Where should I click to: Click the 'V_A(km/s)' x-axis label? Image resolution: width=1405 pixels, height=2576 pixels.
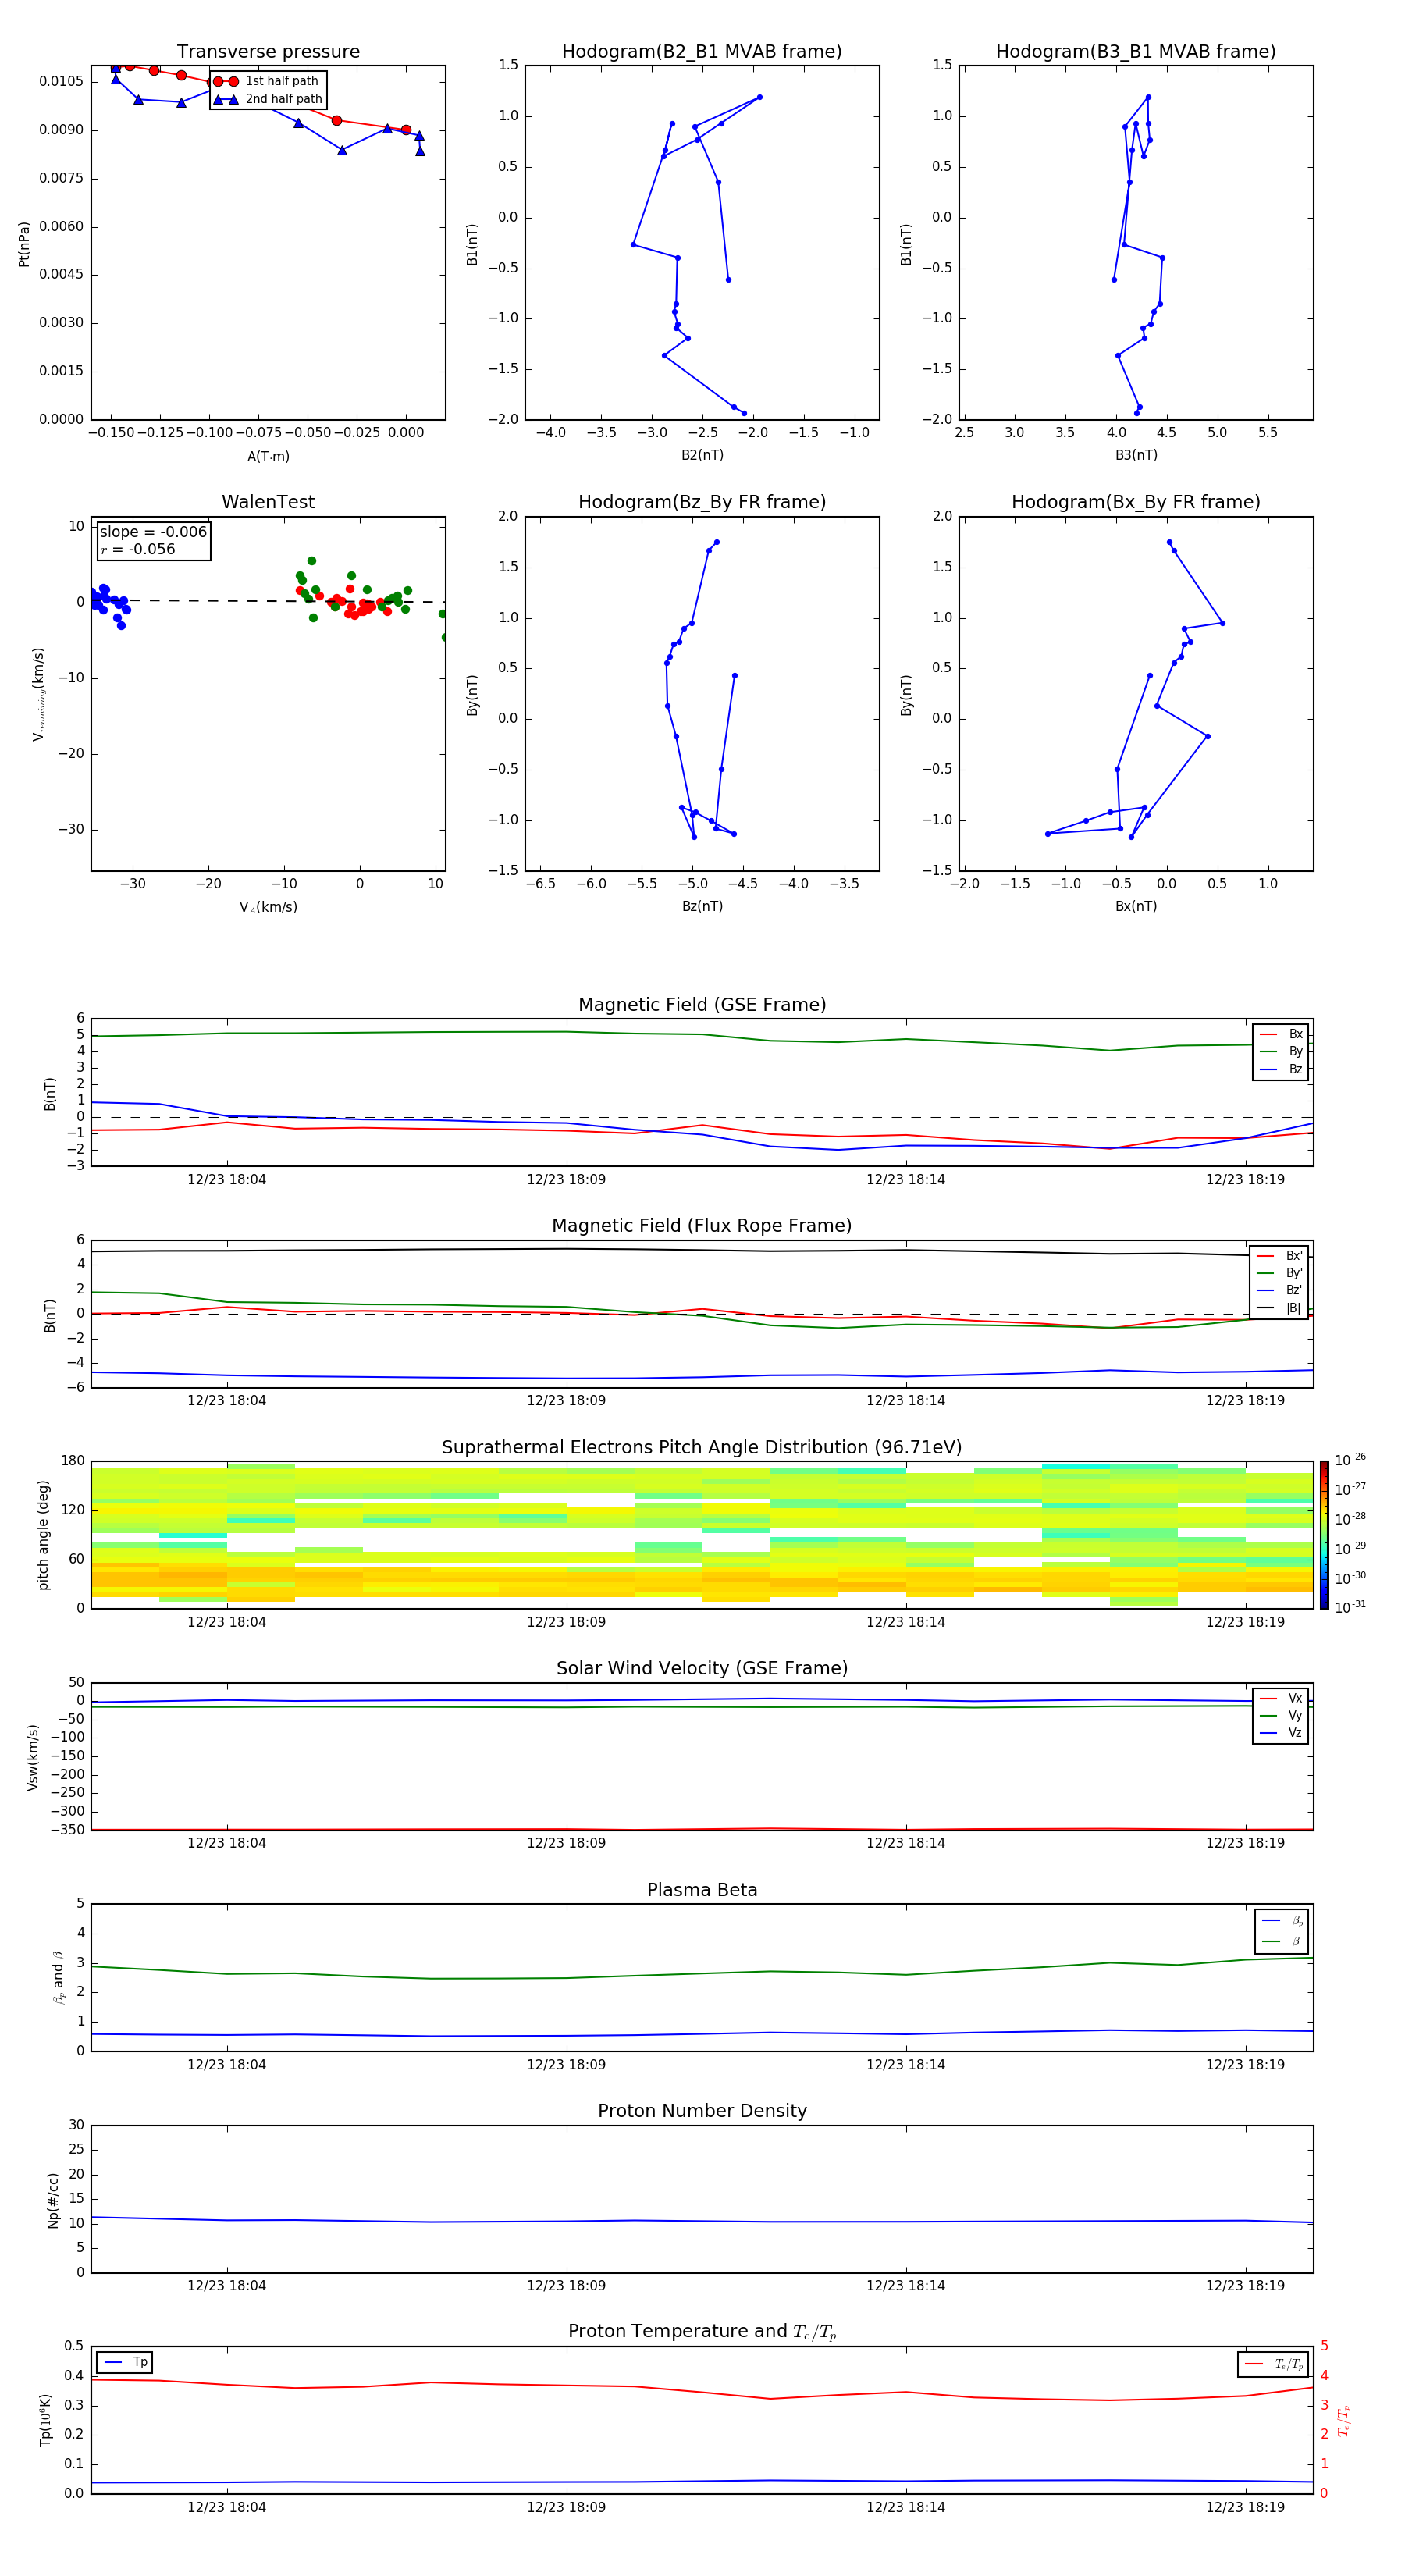268,907
